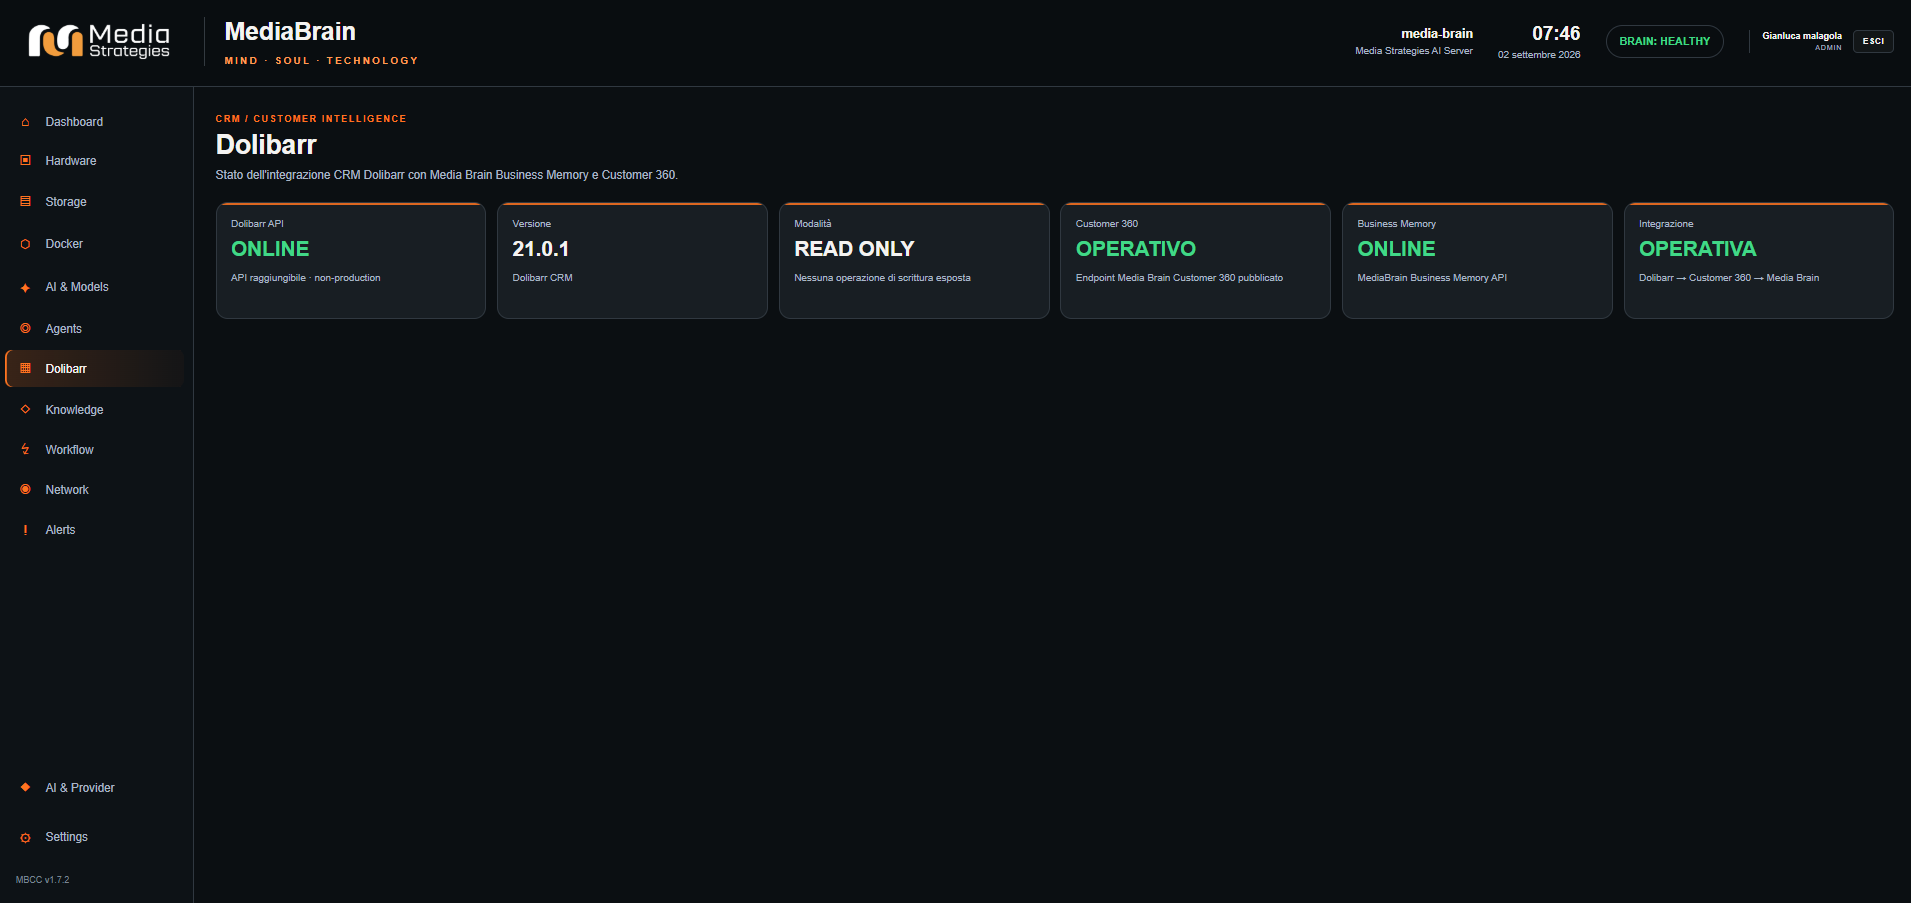Click the Alerts exclamation icon
The width and height of the screenshot is (1911, 903).
[25, 530]
